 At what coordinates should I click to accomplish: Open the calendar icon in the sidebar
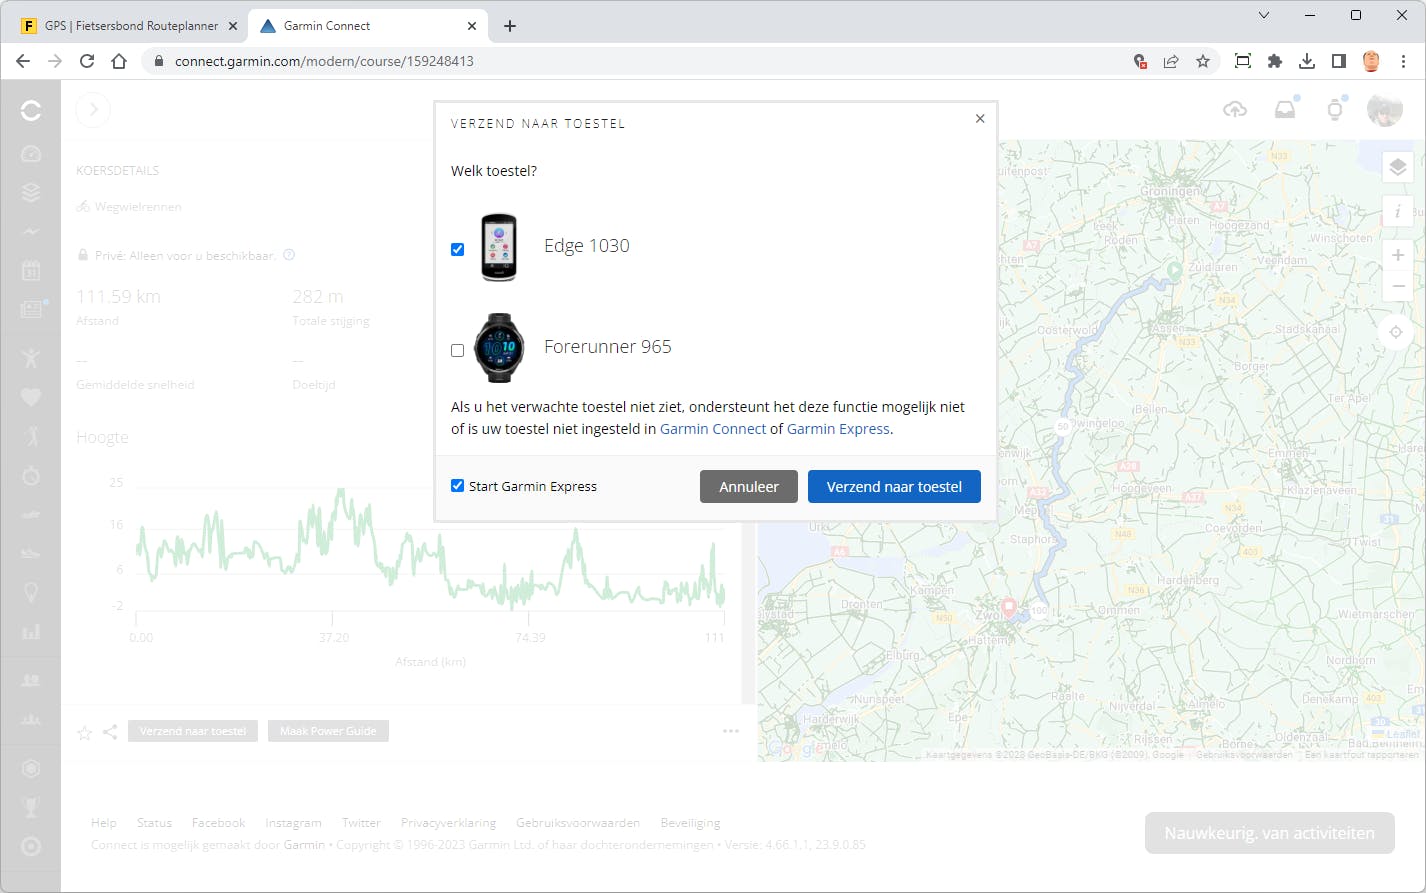31,271
